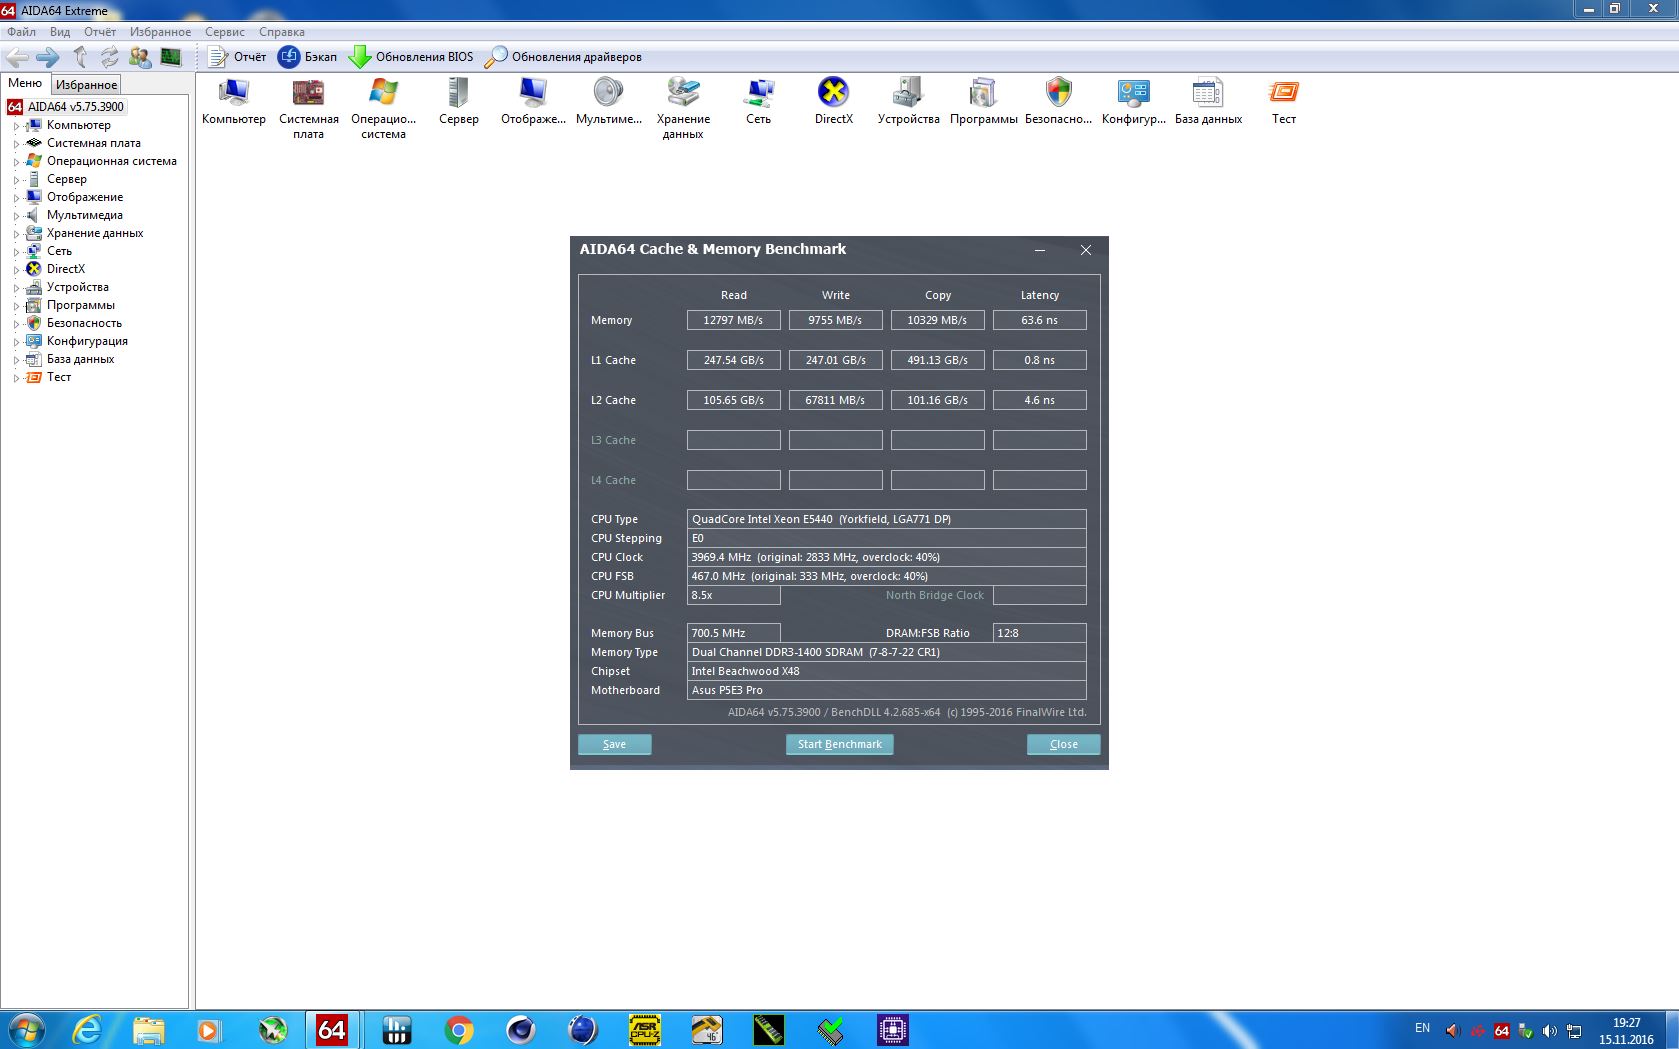Expand the Мультимедиа tree node
This screenshot has width=1679, height=1049.
(x=16, y=216)
